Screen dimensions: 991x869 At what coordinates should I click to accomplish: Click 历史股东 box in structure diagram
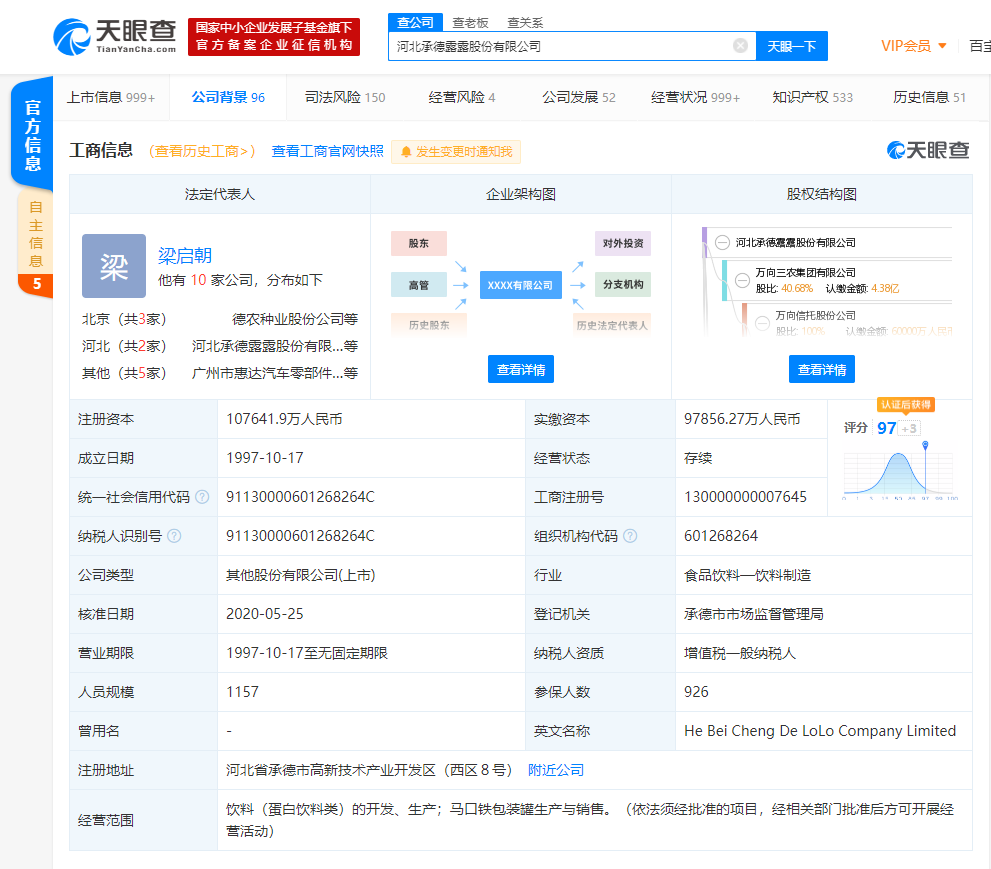click(429, 325)
